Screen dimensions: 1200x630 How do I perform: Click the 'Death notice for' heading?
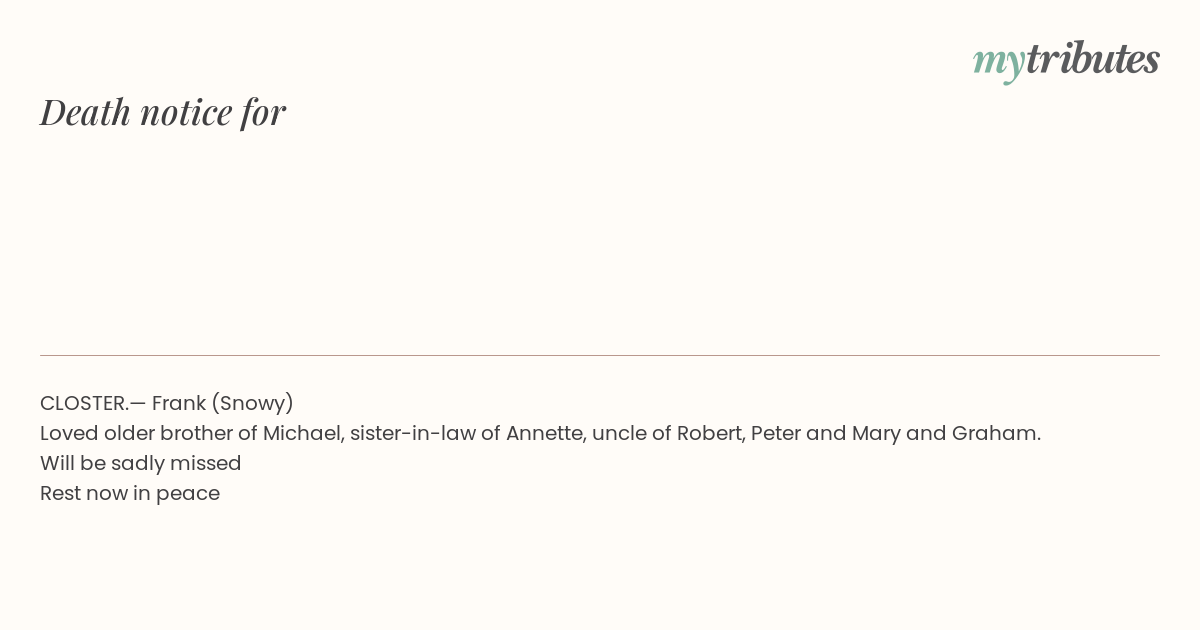click(163, 112)
